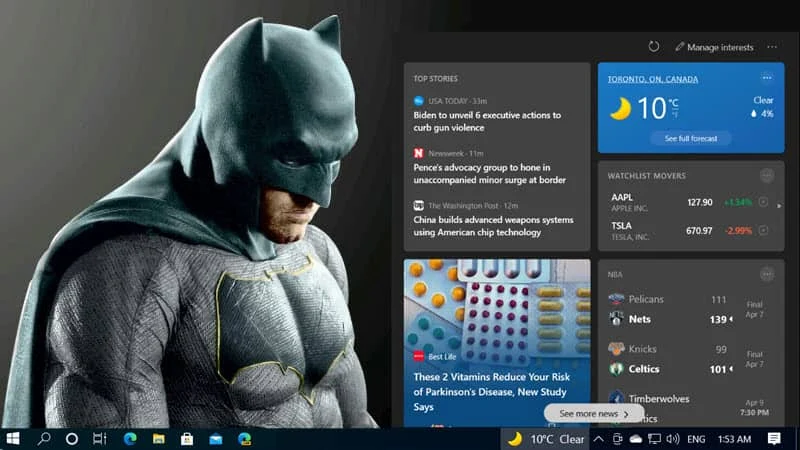Switch temperature unit to °C
Viewport: 800px width, 450px height.
point(673,104)
